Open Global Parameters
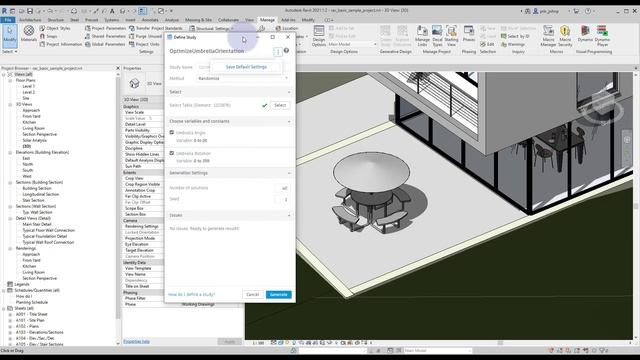Viewport: 640px width, 360px height. click(x=105, y=44)
